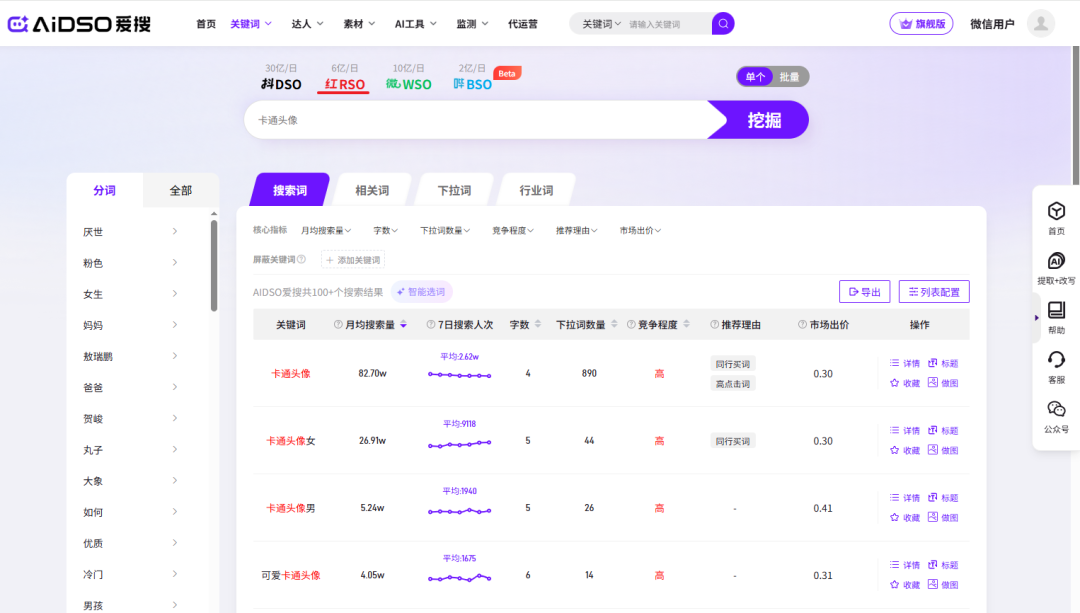Open the 竞争程度 filter dropdown
1080x613 pixels.
pos(510,229)
